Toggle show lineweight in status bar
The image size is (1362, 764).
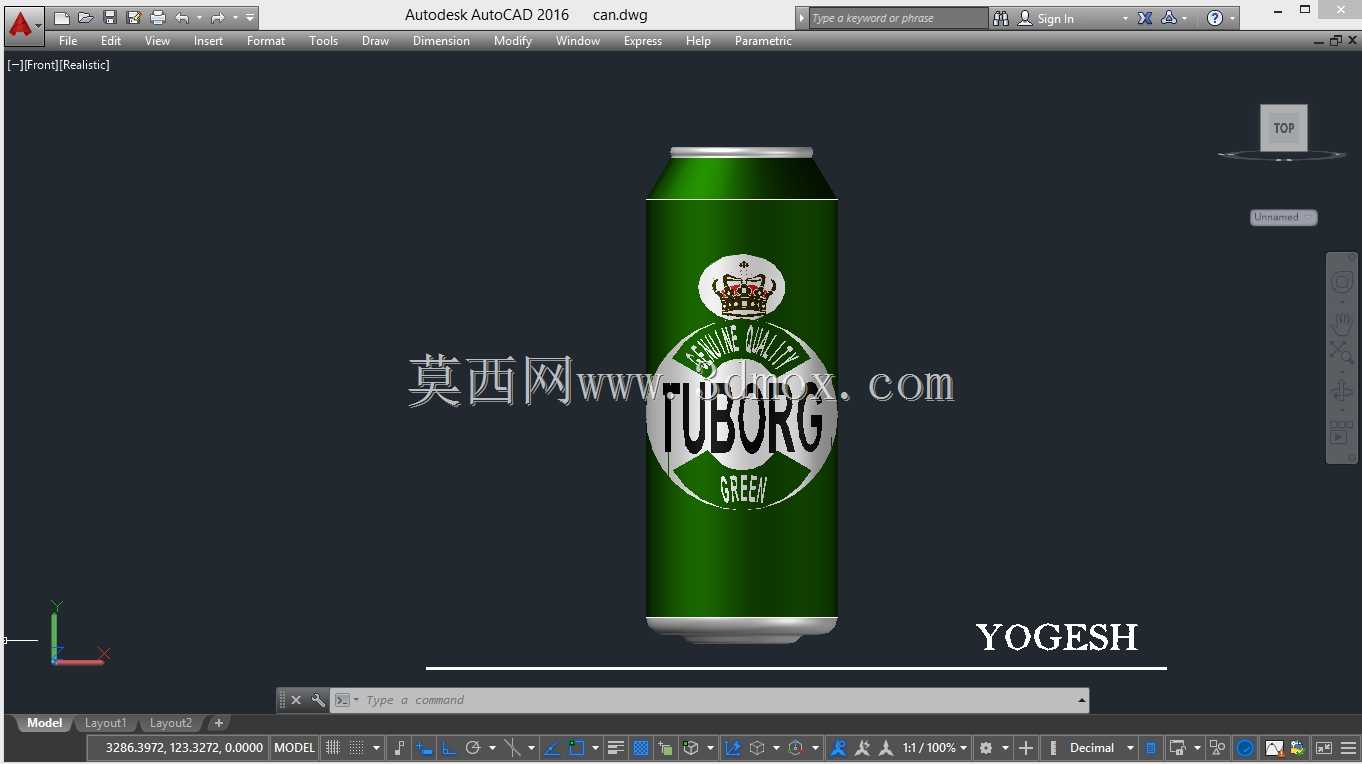click(x=616, y=747)
